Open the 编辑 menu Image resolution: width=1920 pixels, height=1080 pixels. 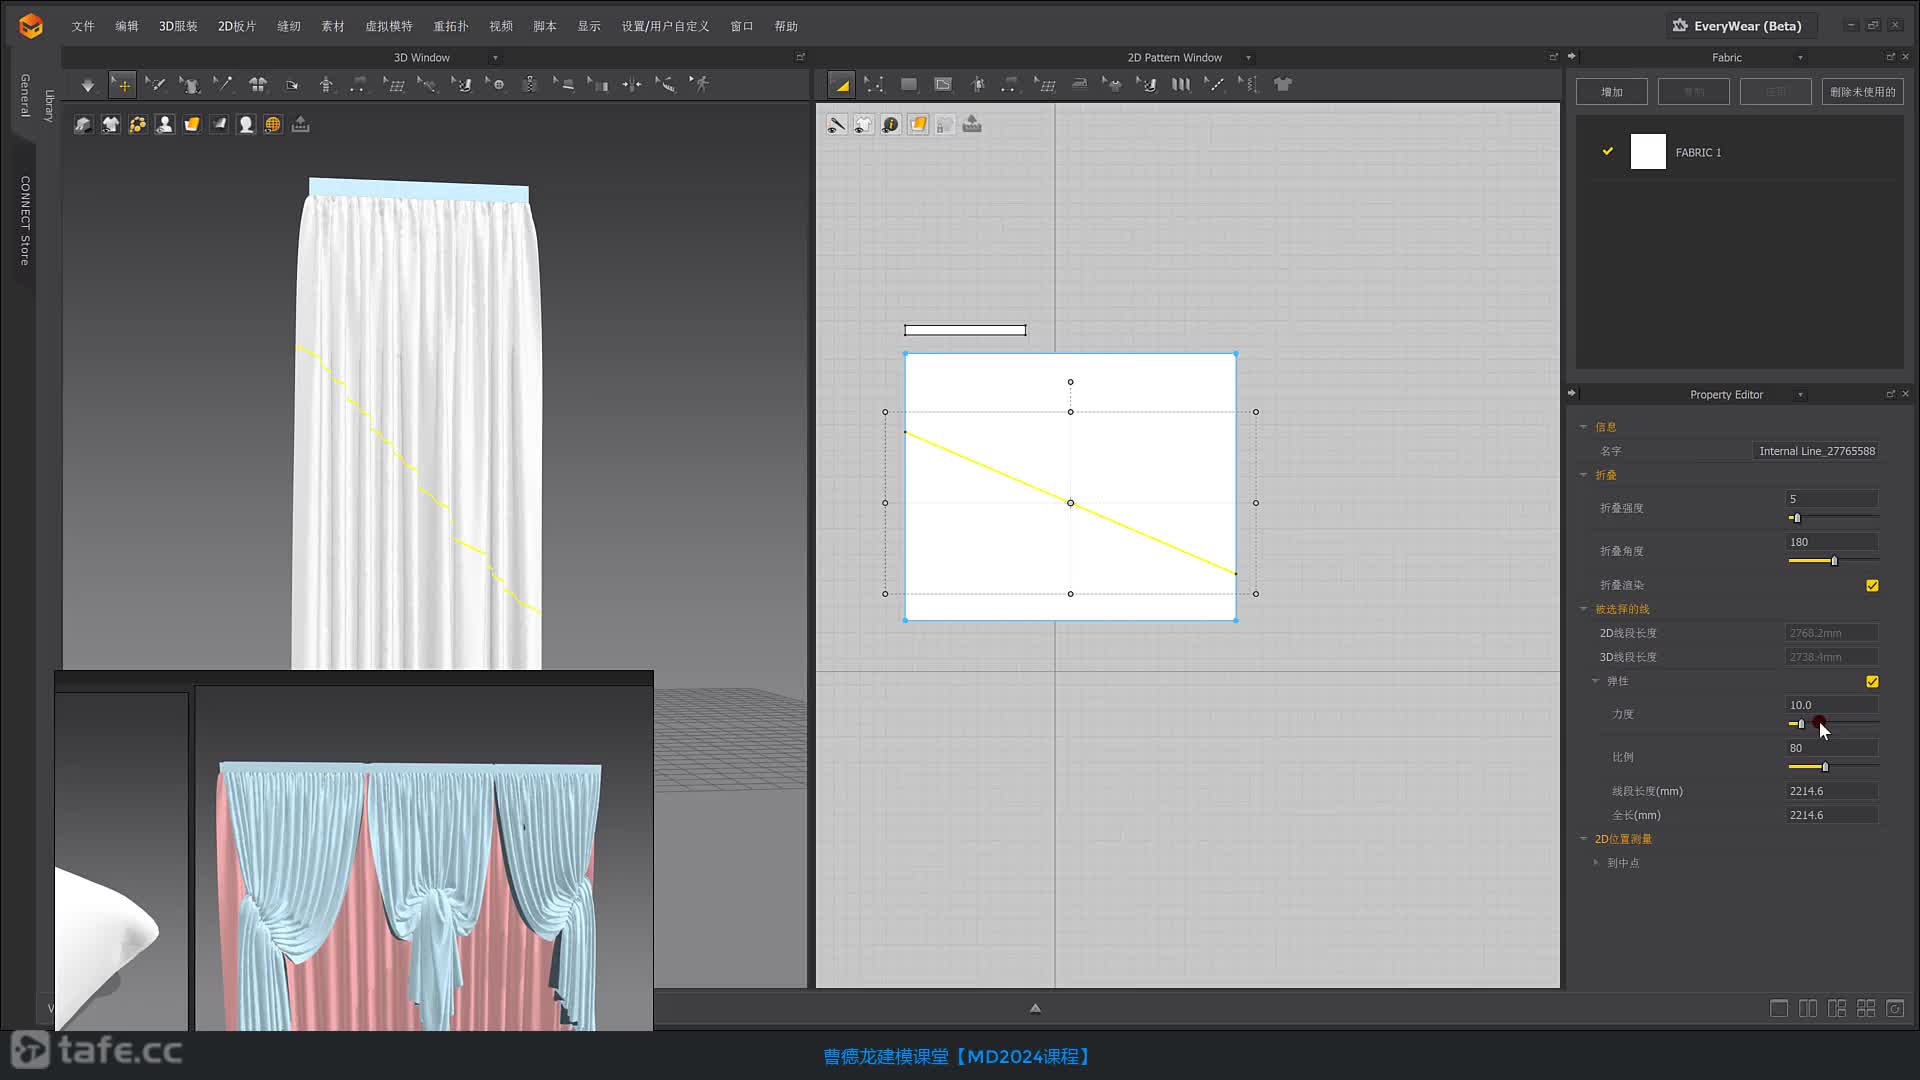127,26
